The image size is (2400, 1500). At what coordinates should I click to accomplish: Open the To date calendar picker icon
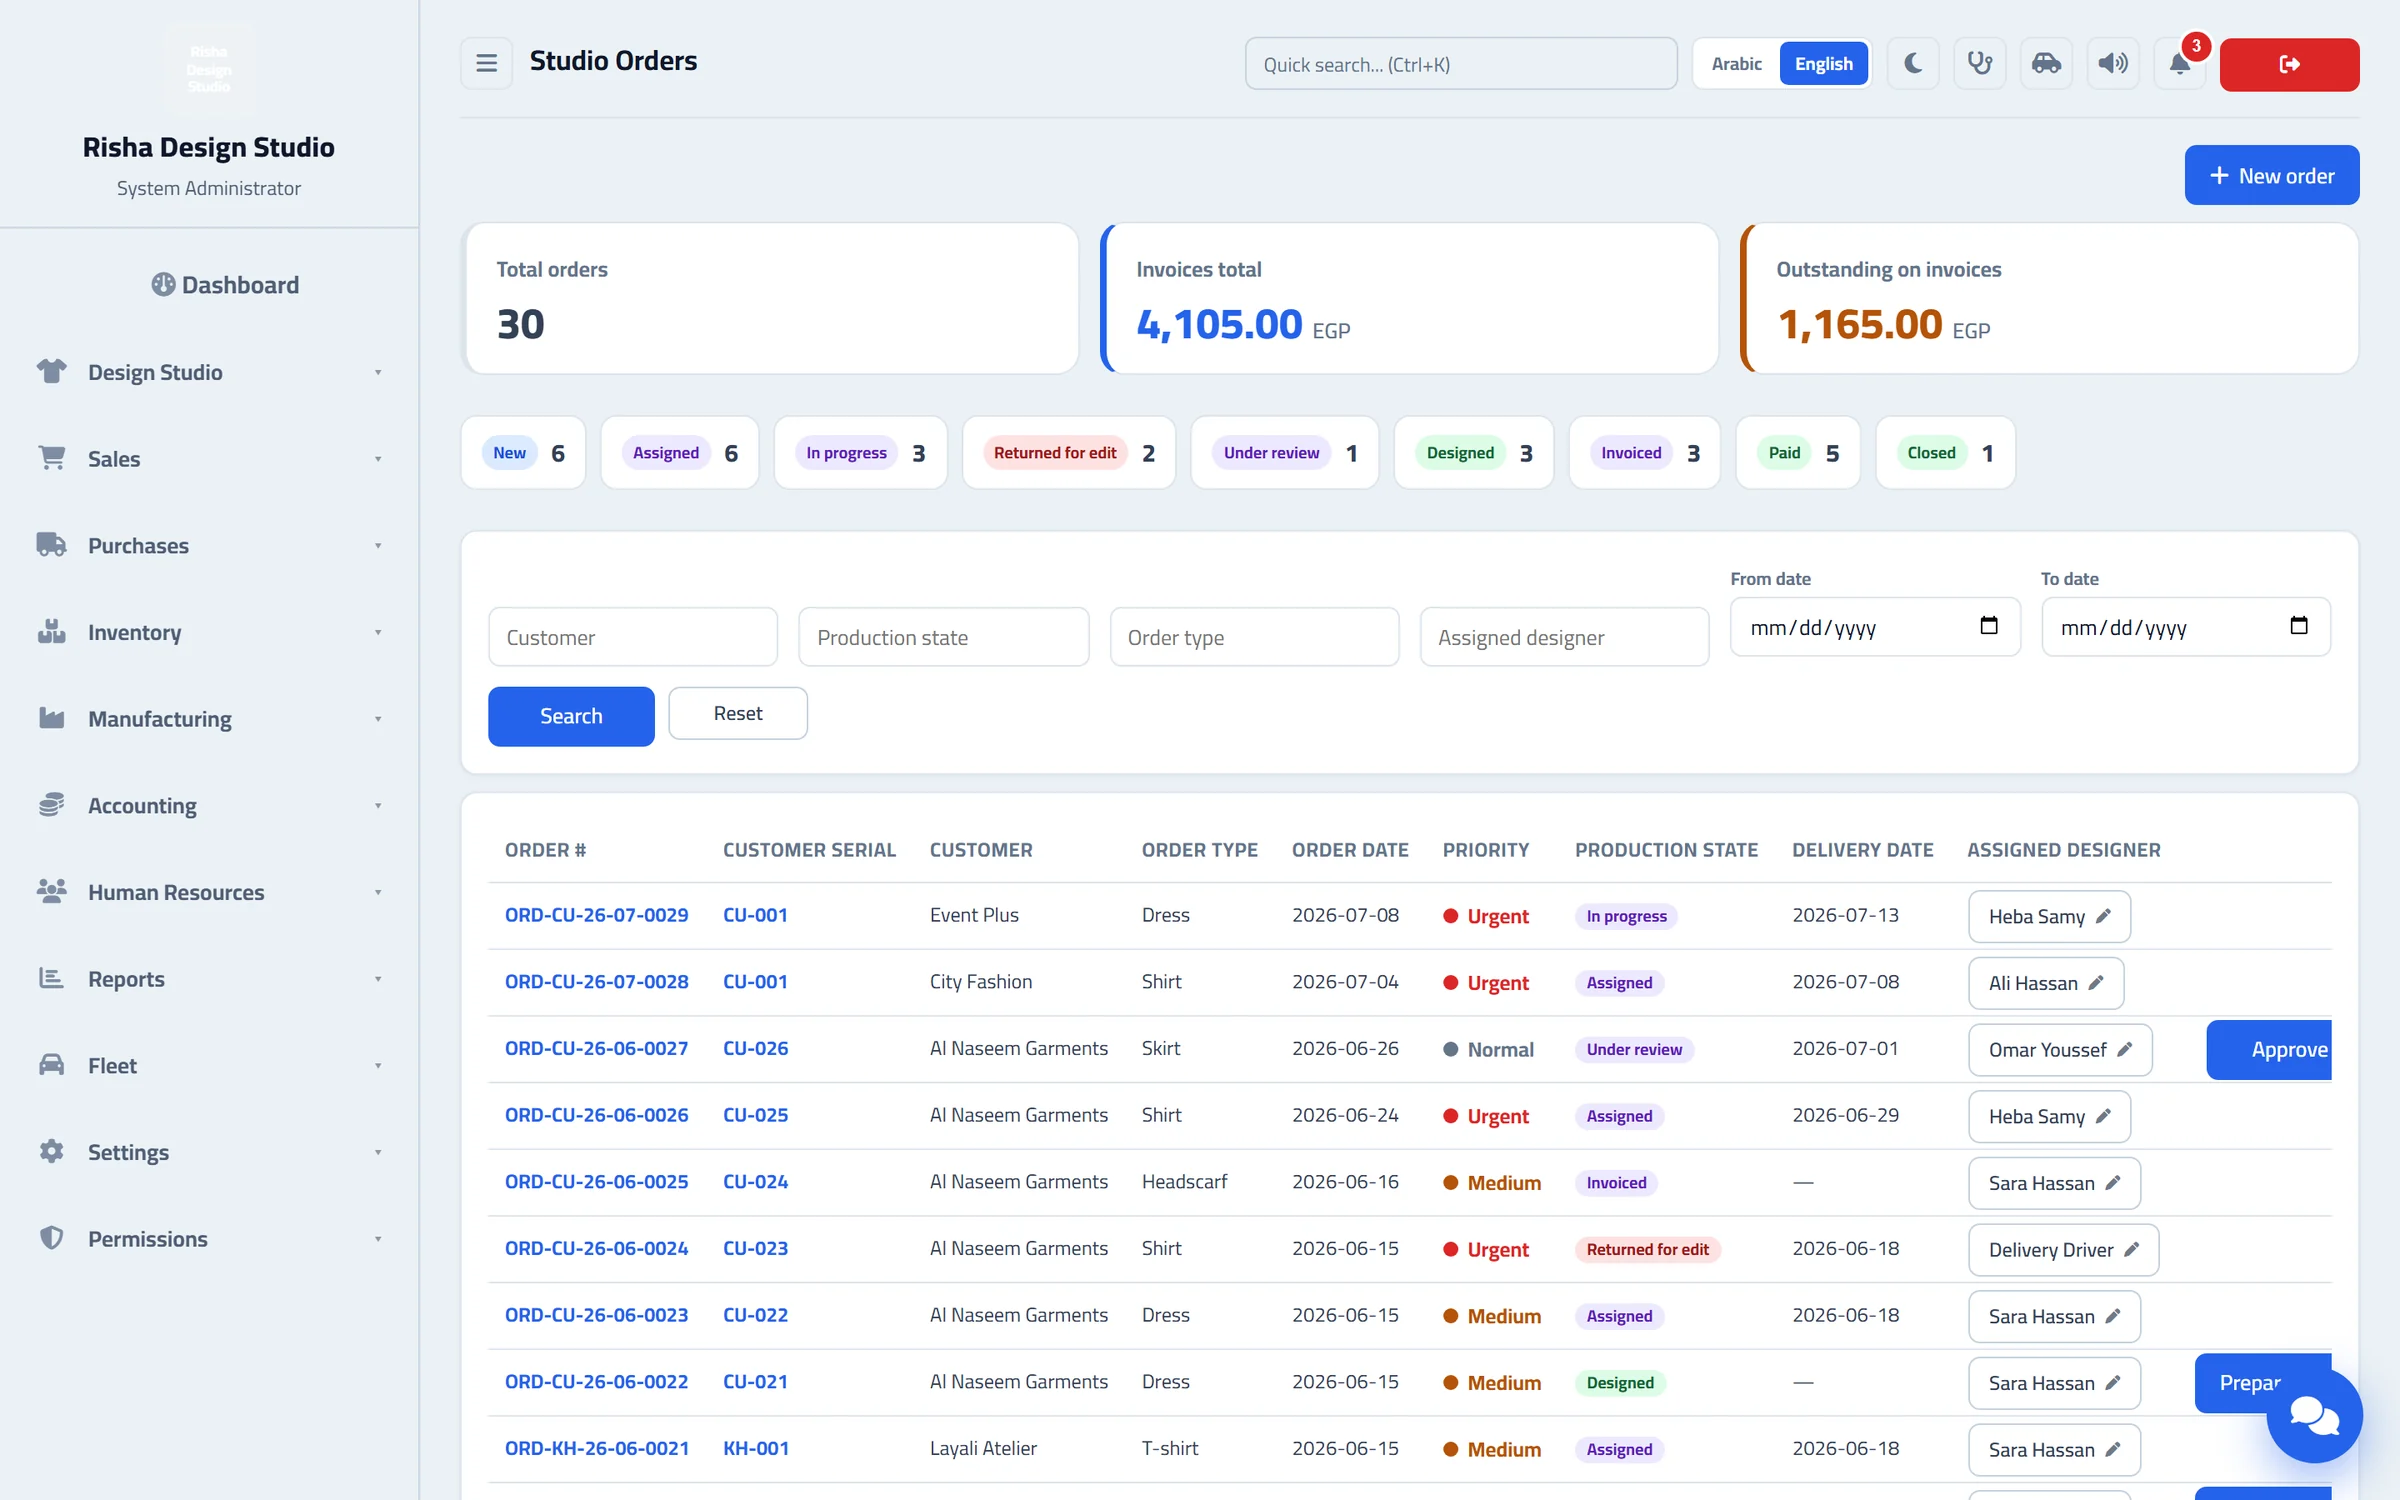click(x=2299, y=626)
